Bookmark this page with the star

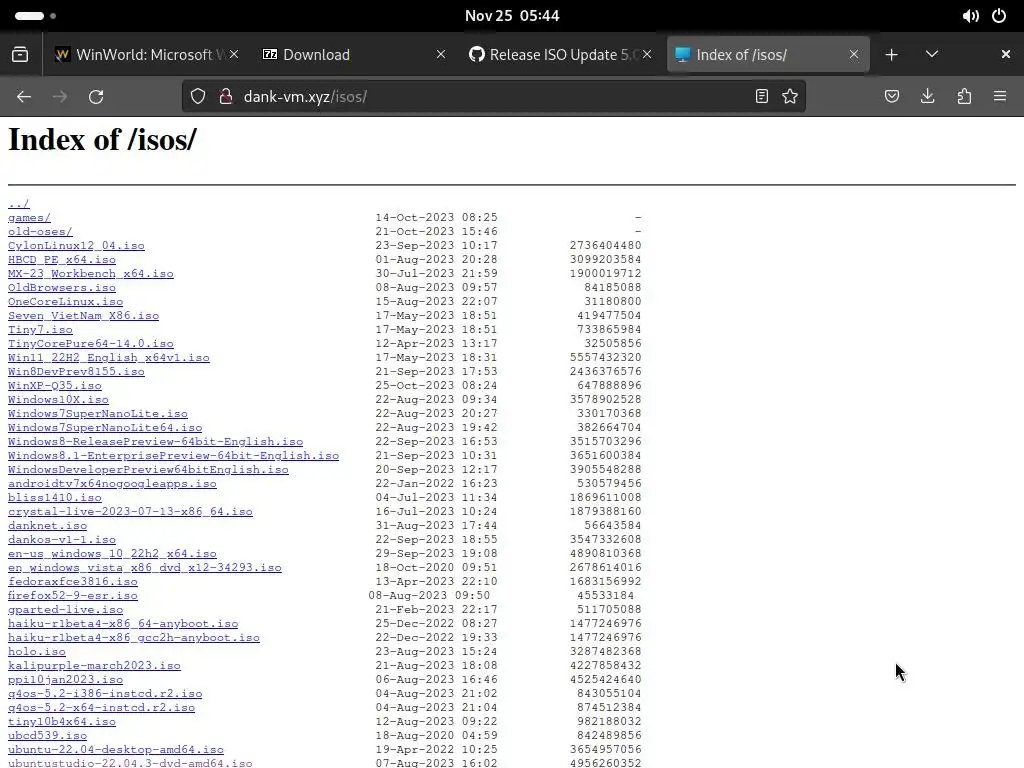(x=790, y=97)
